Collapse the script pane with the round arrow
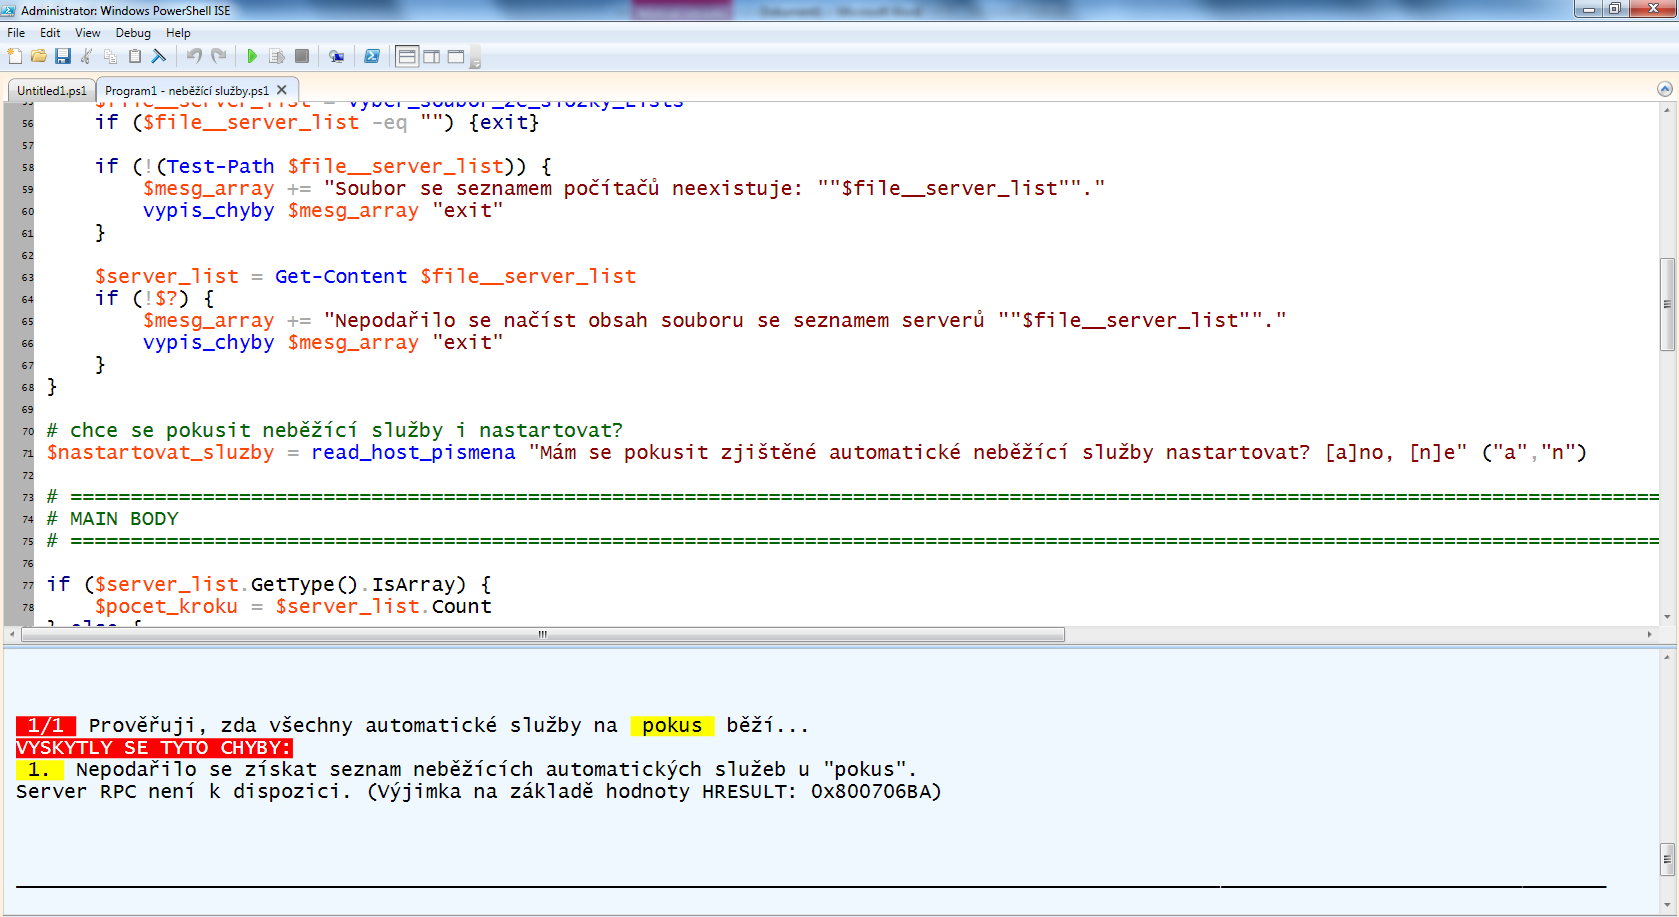Image resolution: width=1679 pixels, height=917 pixels. [x=1665, y=89]
